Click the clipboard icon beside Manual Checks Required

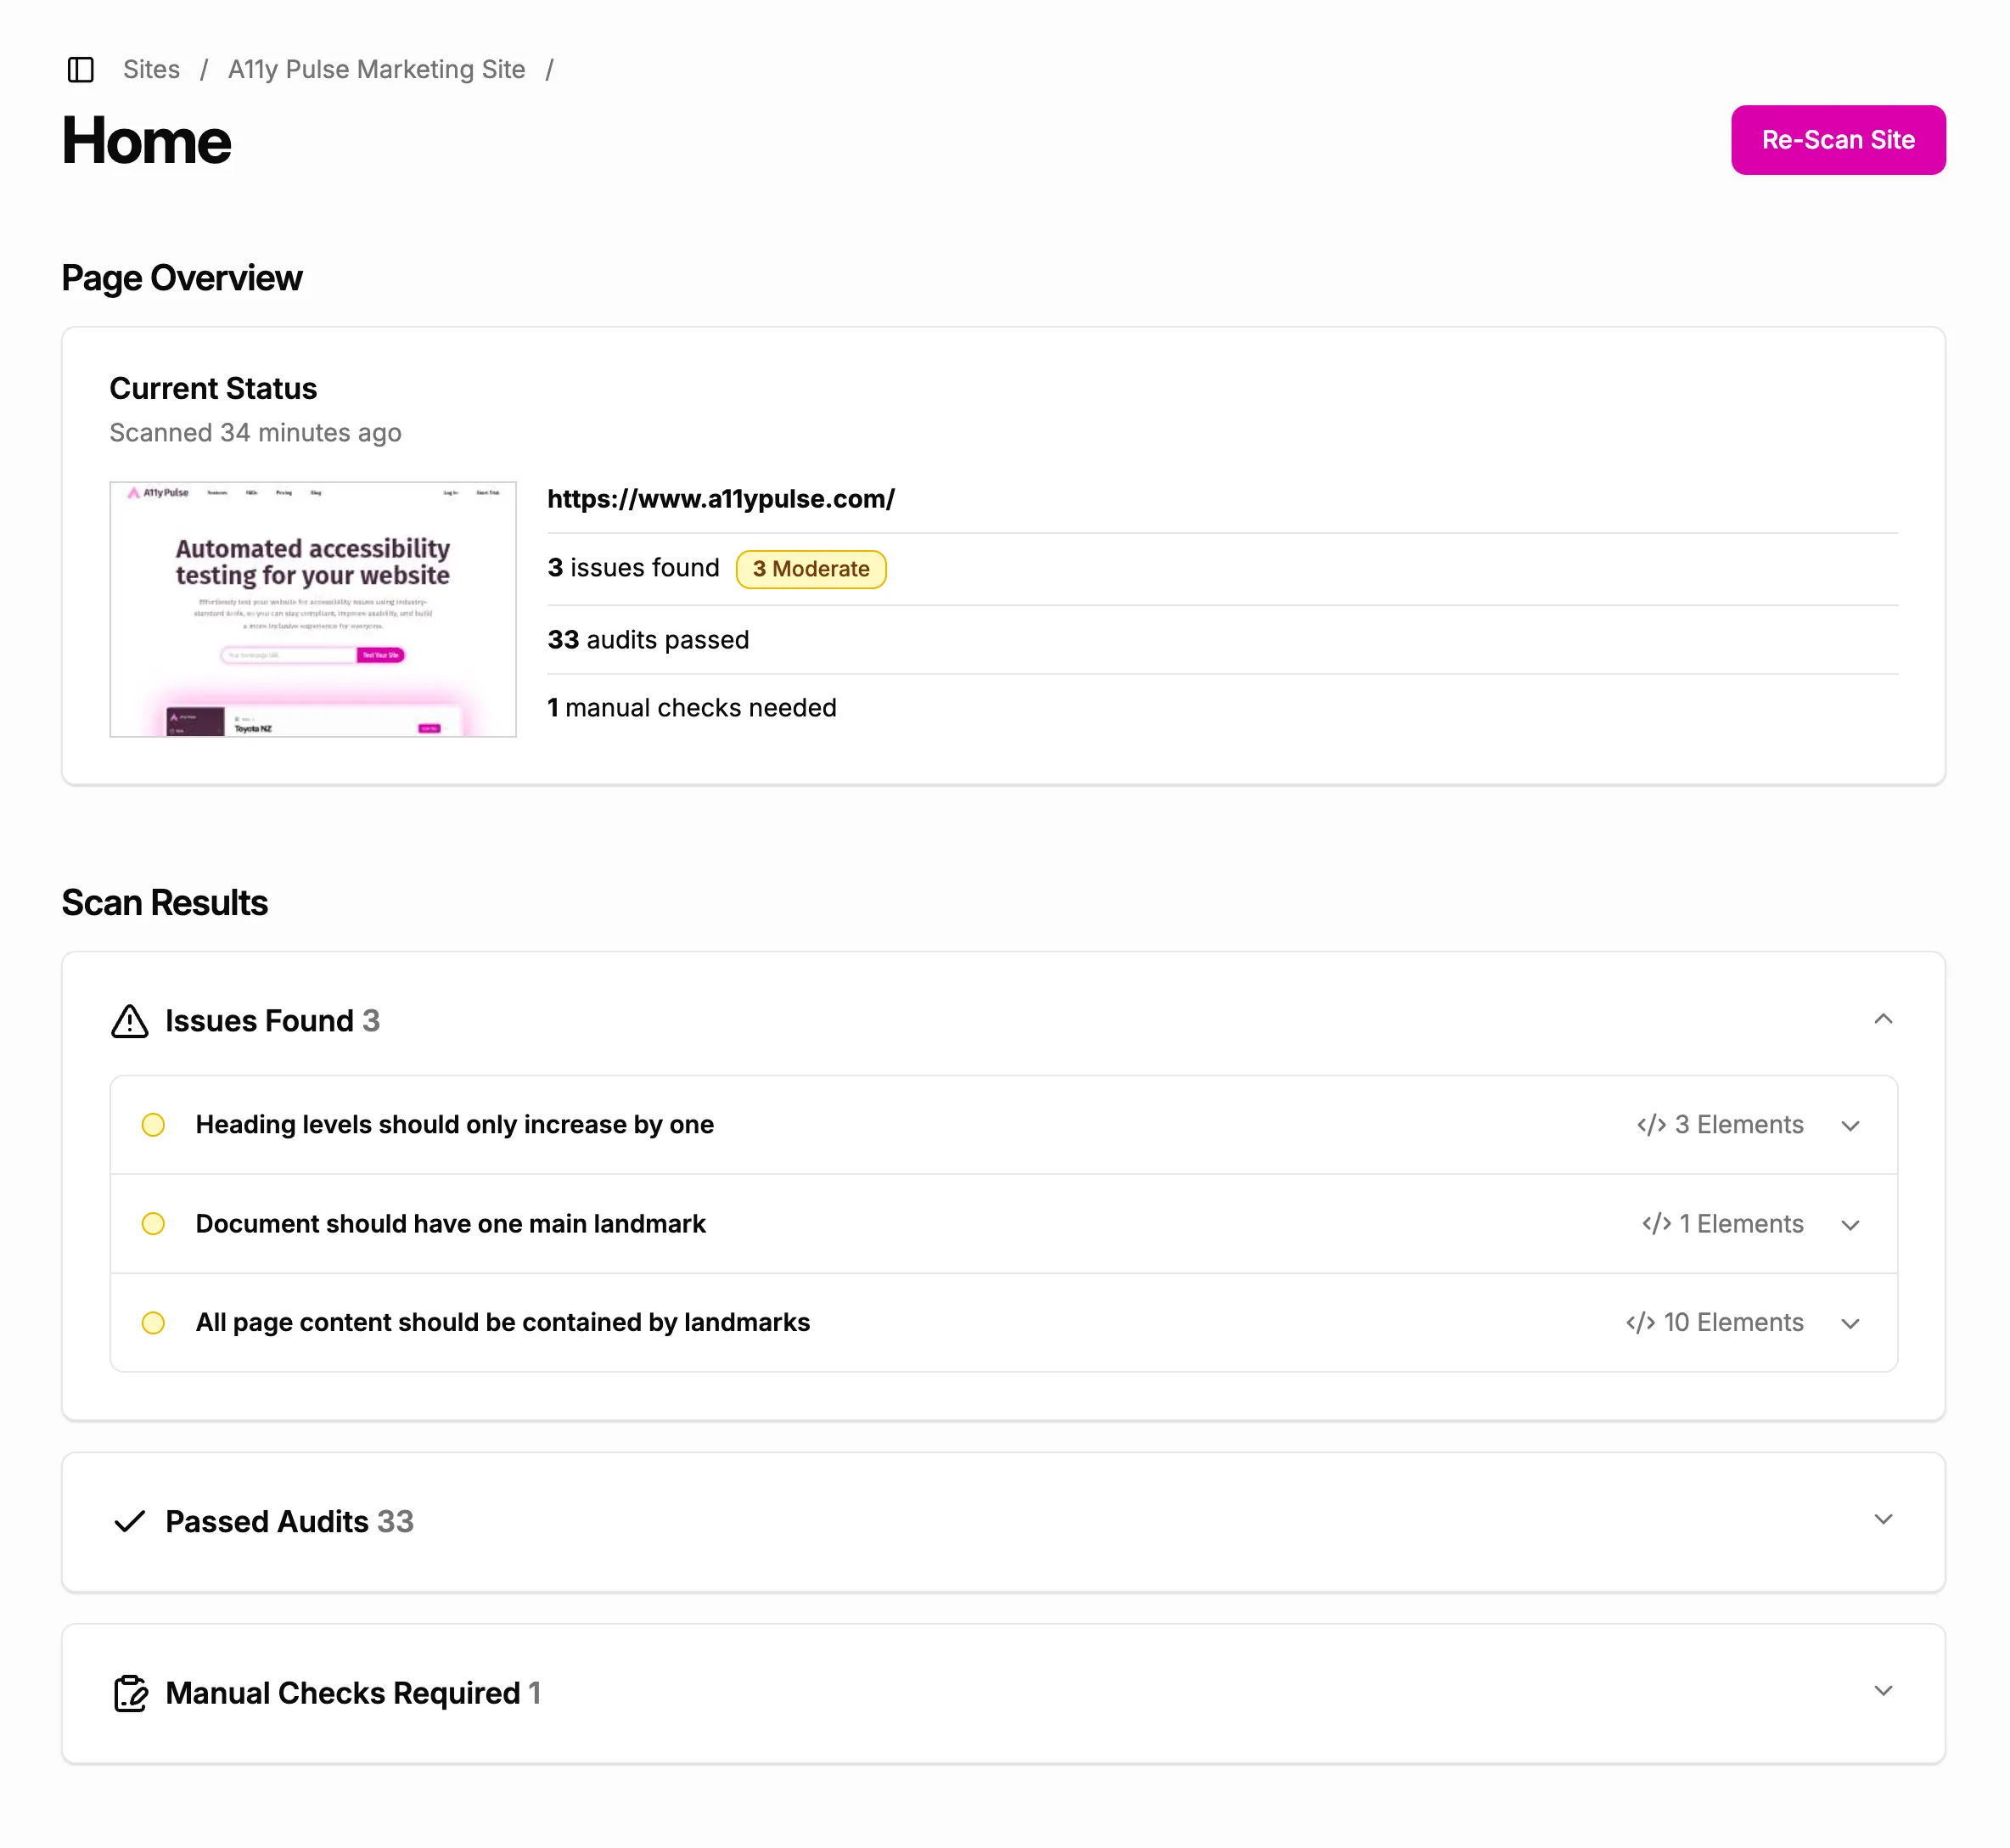130,1693
